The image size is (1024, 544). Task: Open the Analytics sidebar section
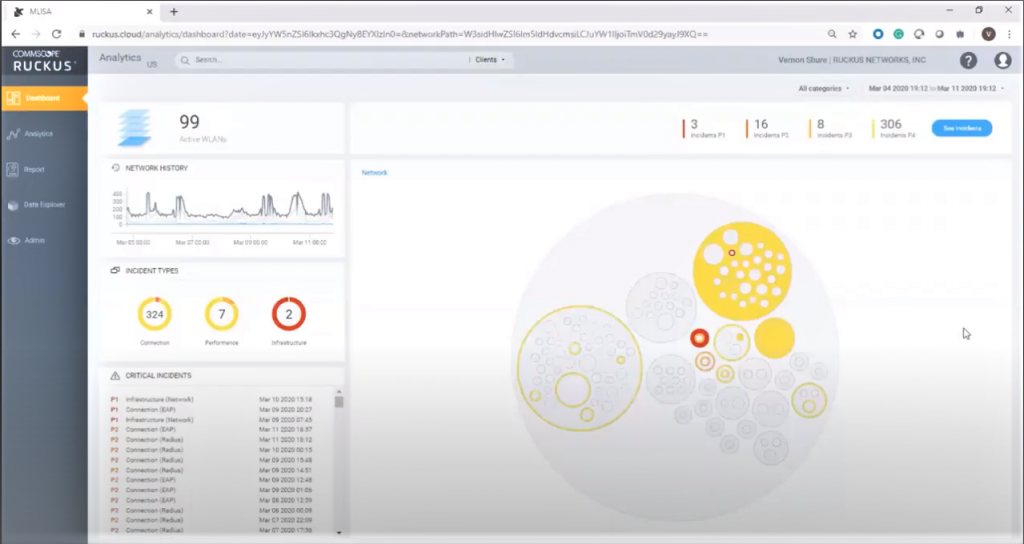[x=38, y=133]
